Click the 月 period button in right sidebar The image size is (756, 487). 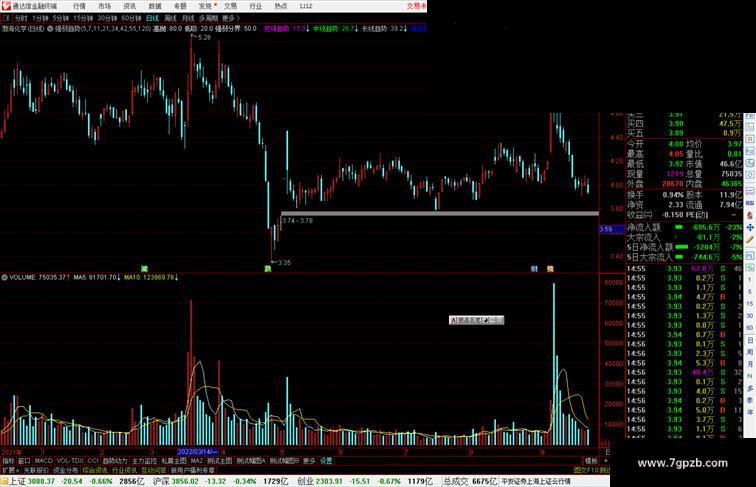pos(750,364)
